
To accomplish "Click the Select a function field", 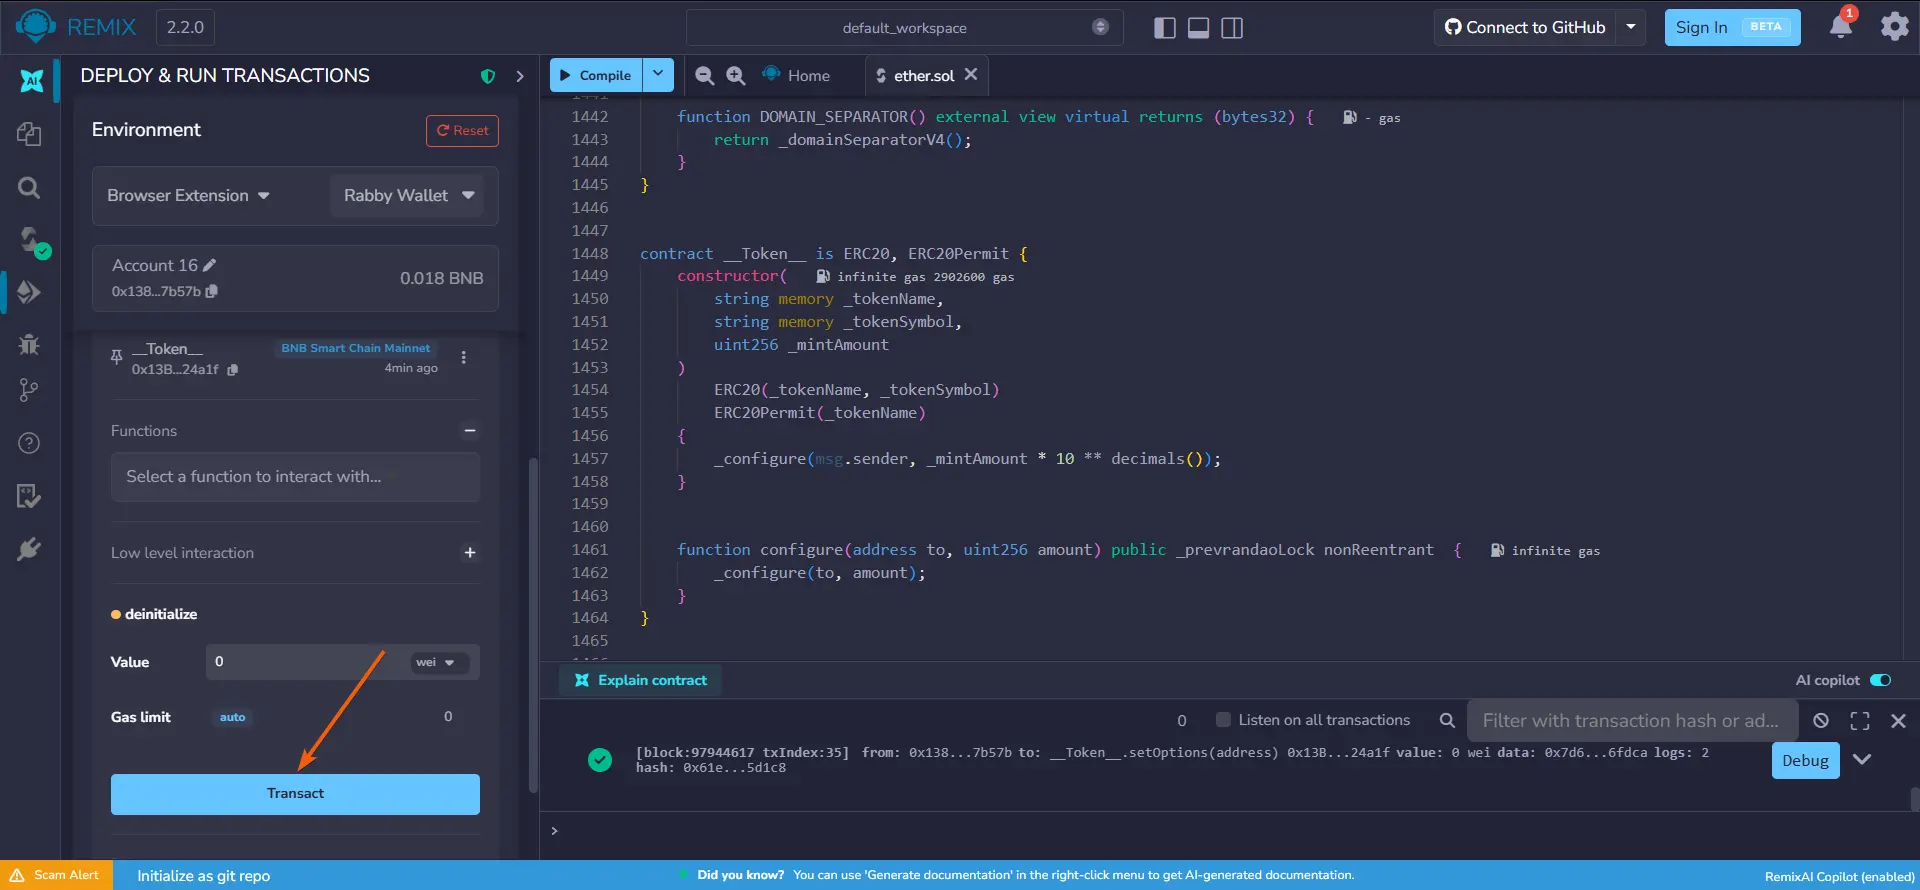I will 295,477.
